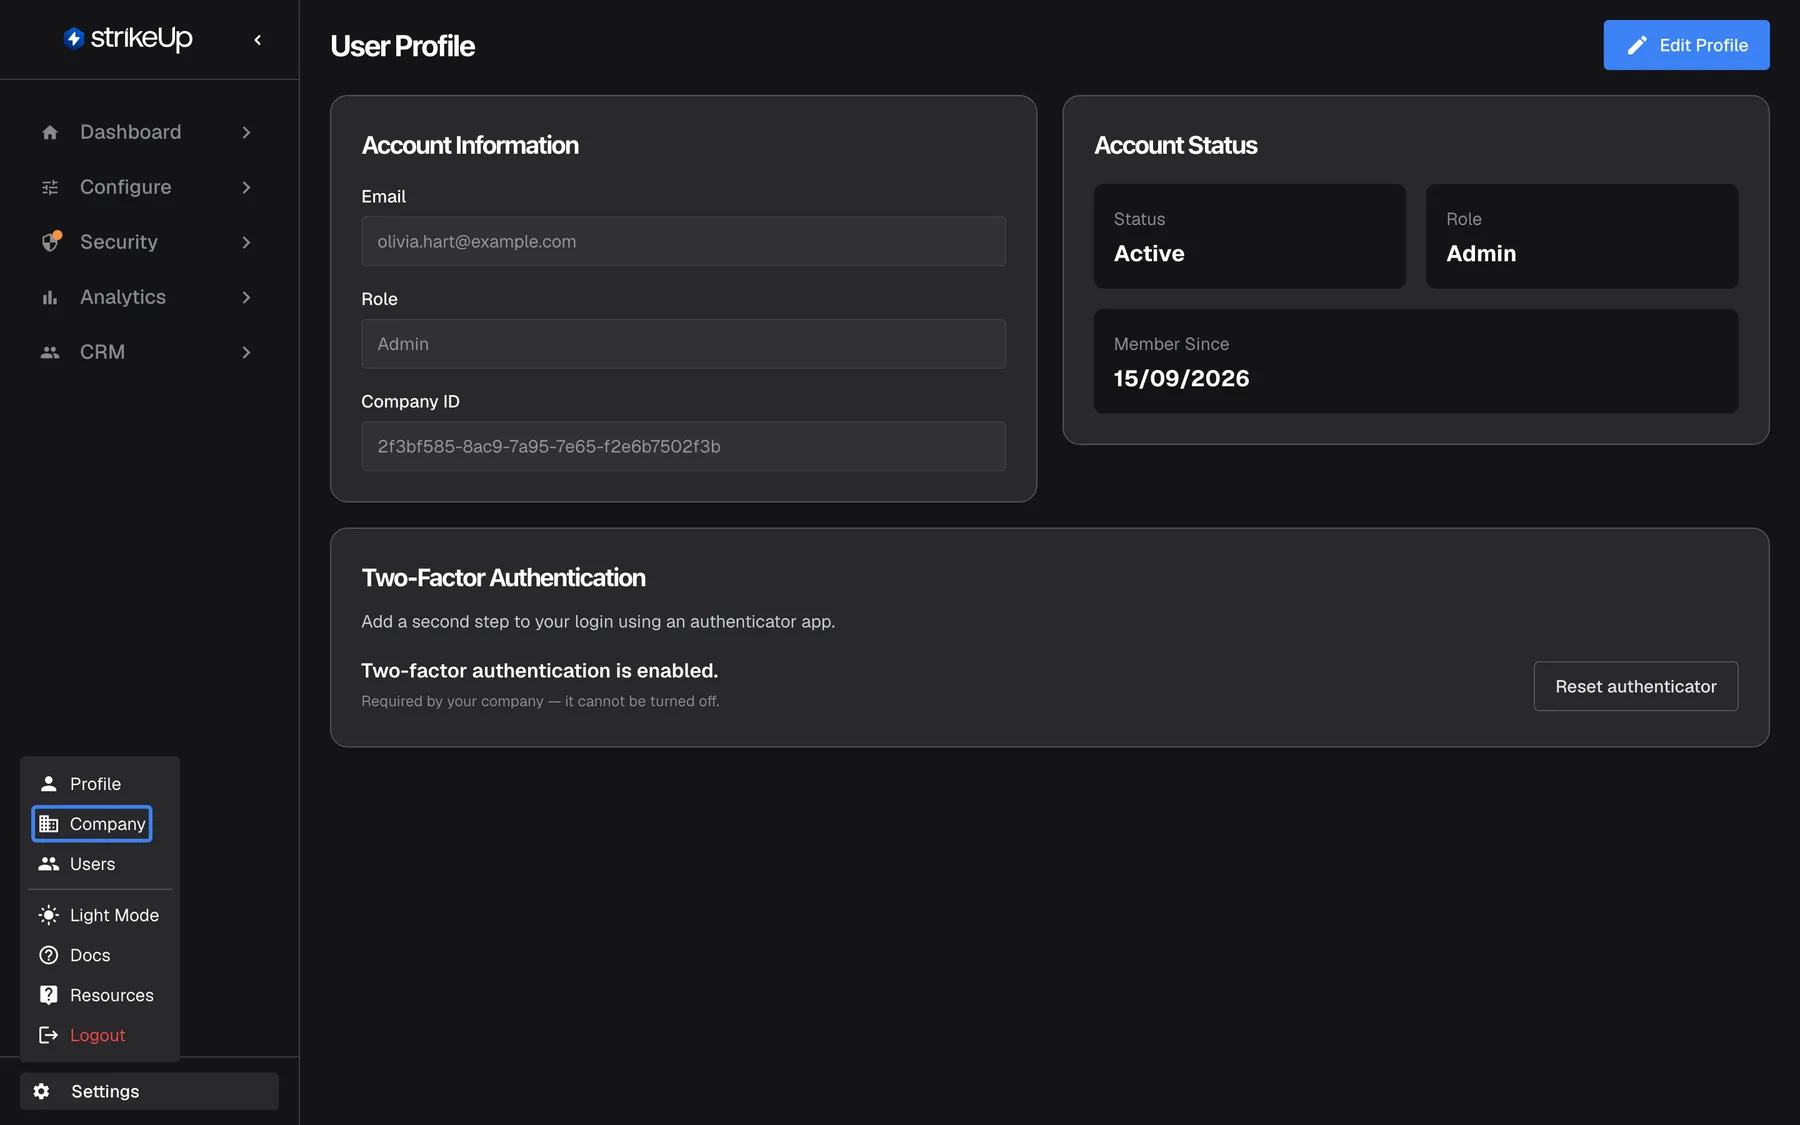Viewport: 1800px width, 1125px height.
Task: Click the Docs question mark icon
Action: (48, 955)
